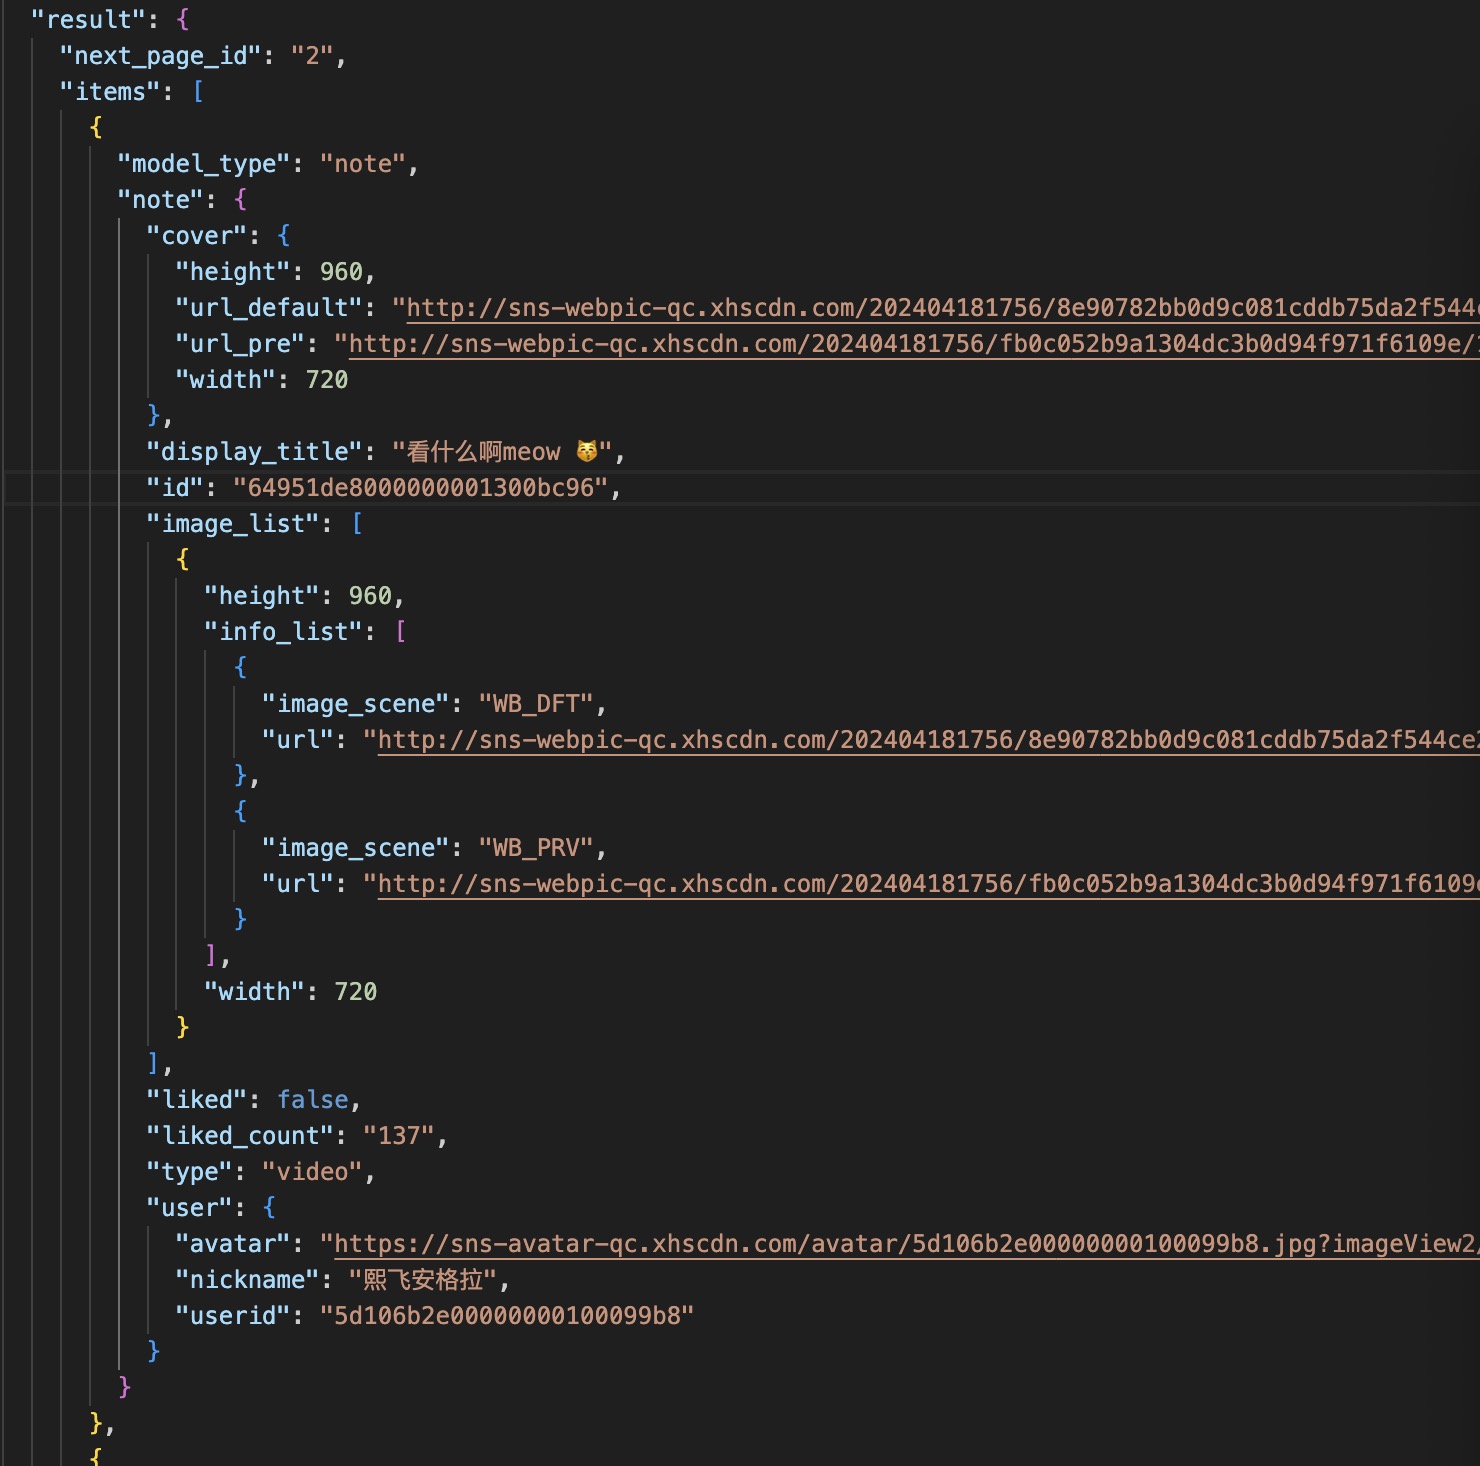Open the url_pre link in cover
This screenshot has width=1480, height=1466.
(x=914, y=344)
